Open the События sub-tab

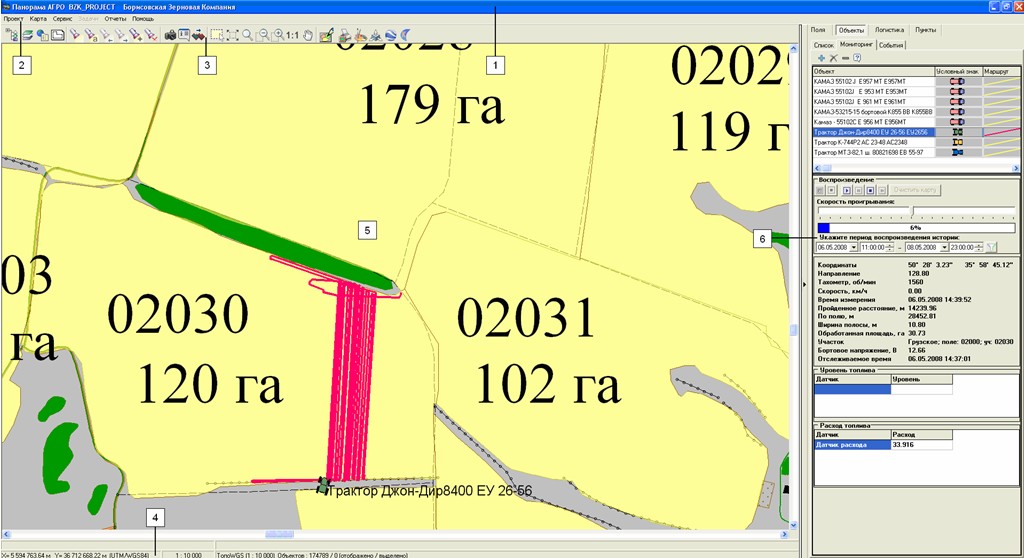892,45
